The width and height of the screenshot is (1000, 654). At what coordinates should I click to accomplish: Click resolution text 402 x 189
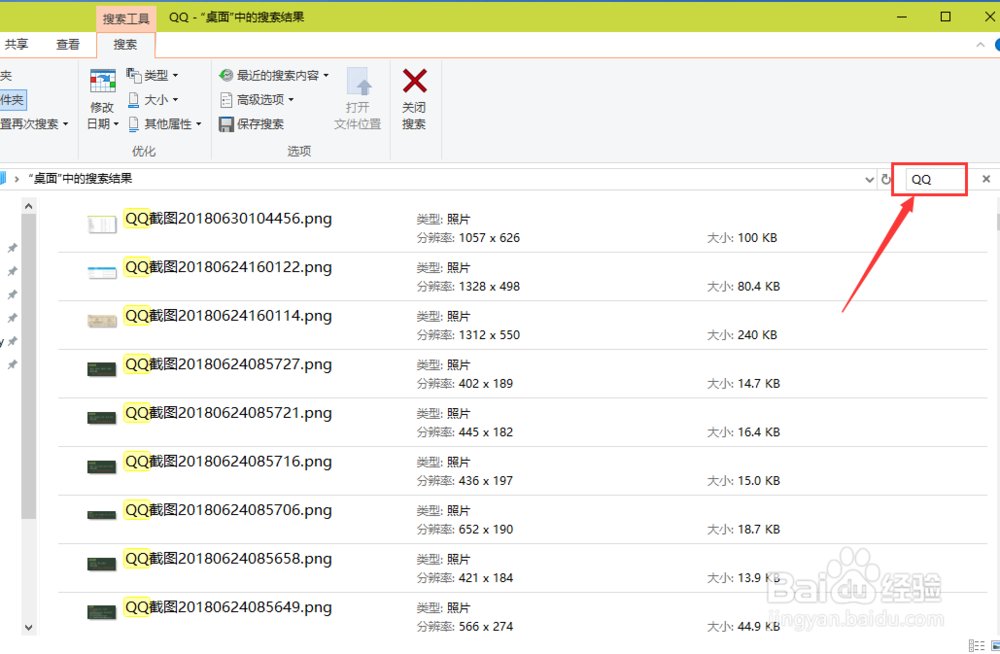[x=485, y=383]
